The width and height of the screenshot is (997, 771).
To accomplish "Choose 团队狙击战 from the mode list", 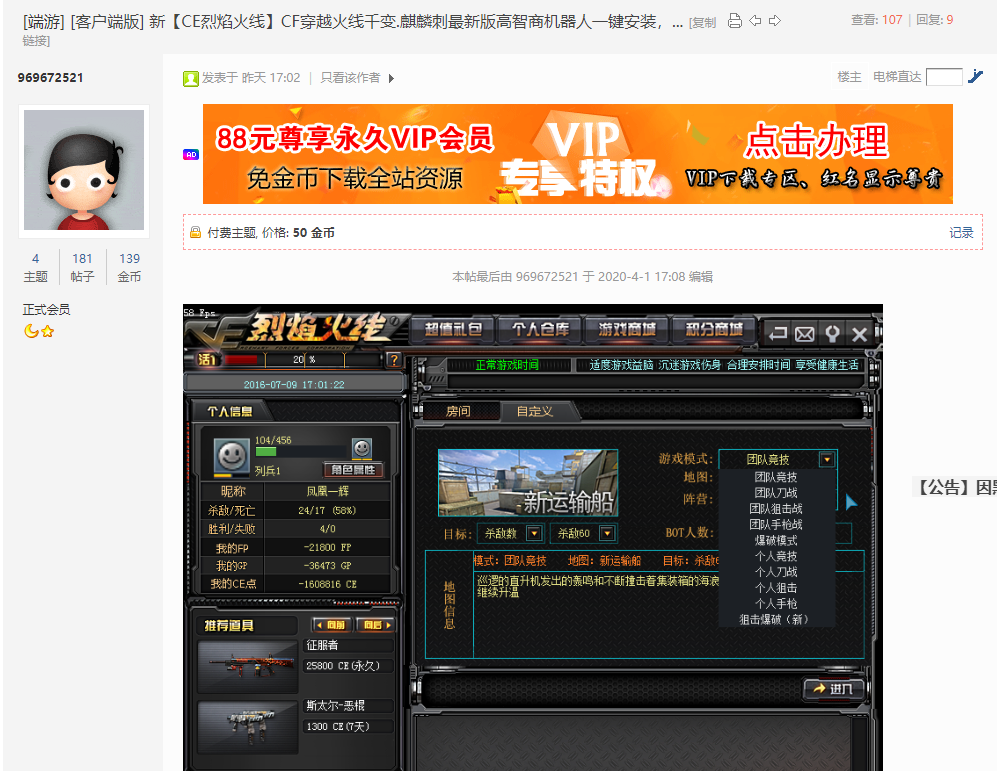I will coord(776,508).
